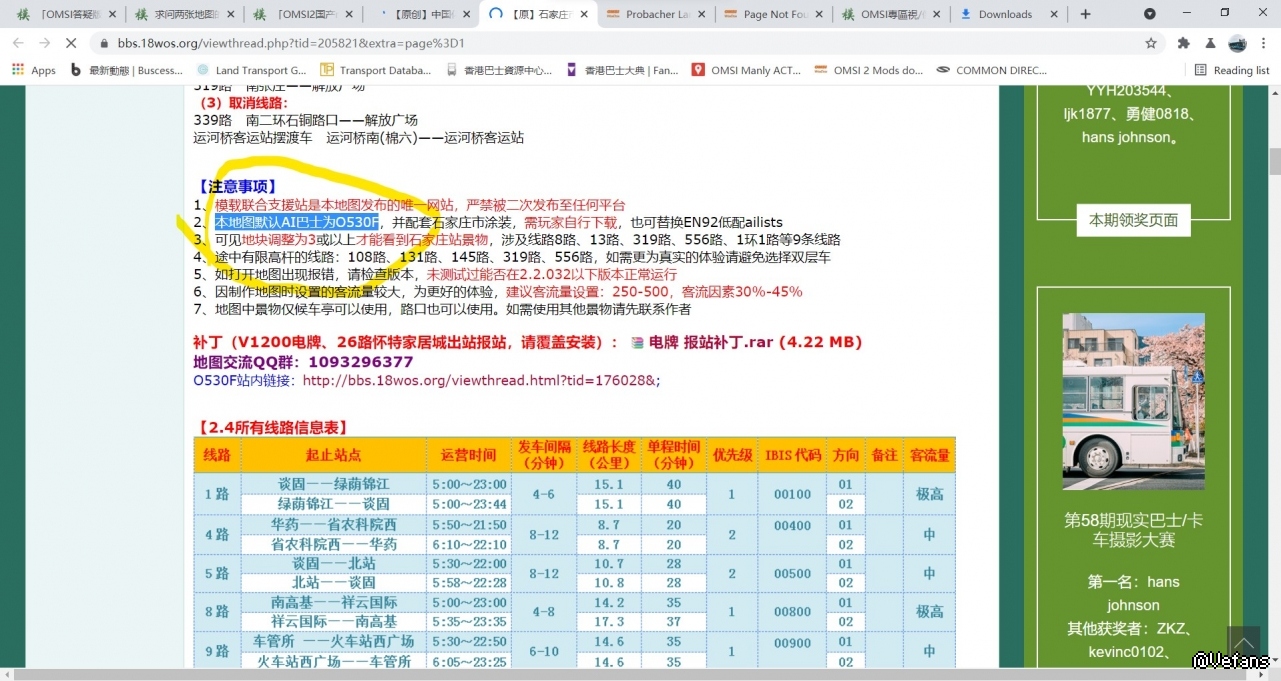This screenshot has width=1281, height=681.
Task: Open a new browser tab
Action: [x=1085, y=14]
